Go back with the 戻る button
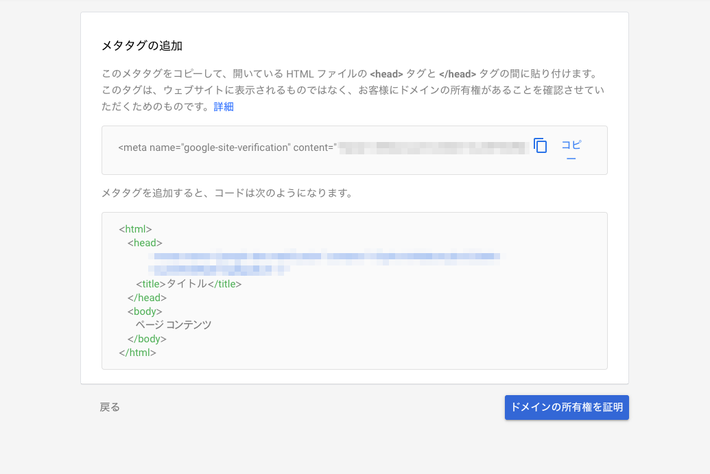710x474 pixels. click(110, 407)
